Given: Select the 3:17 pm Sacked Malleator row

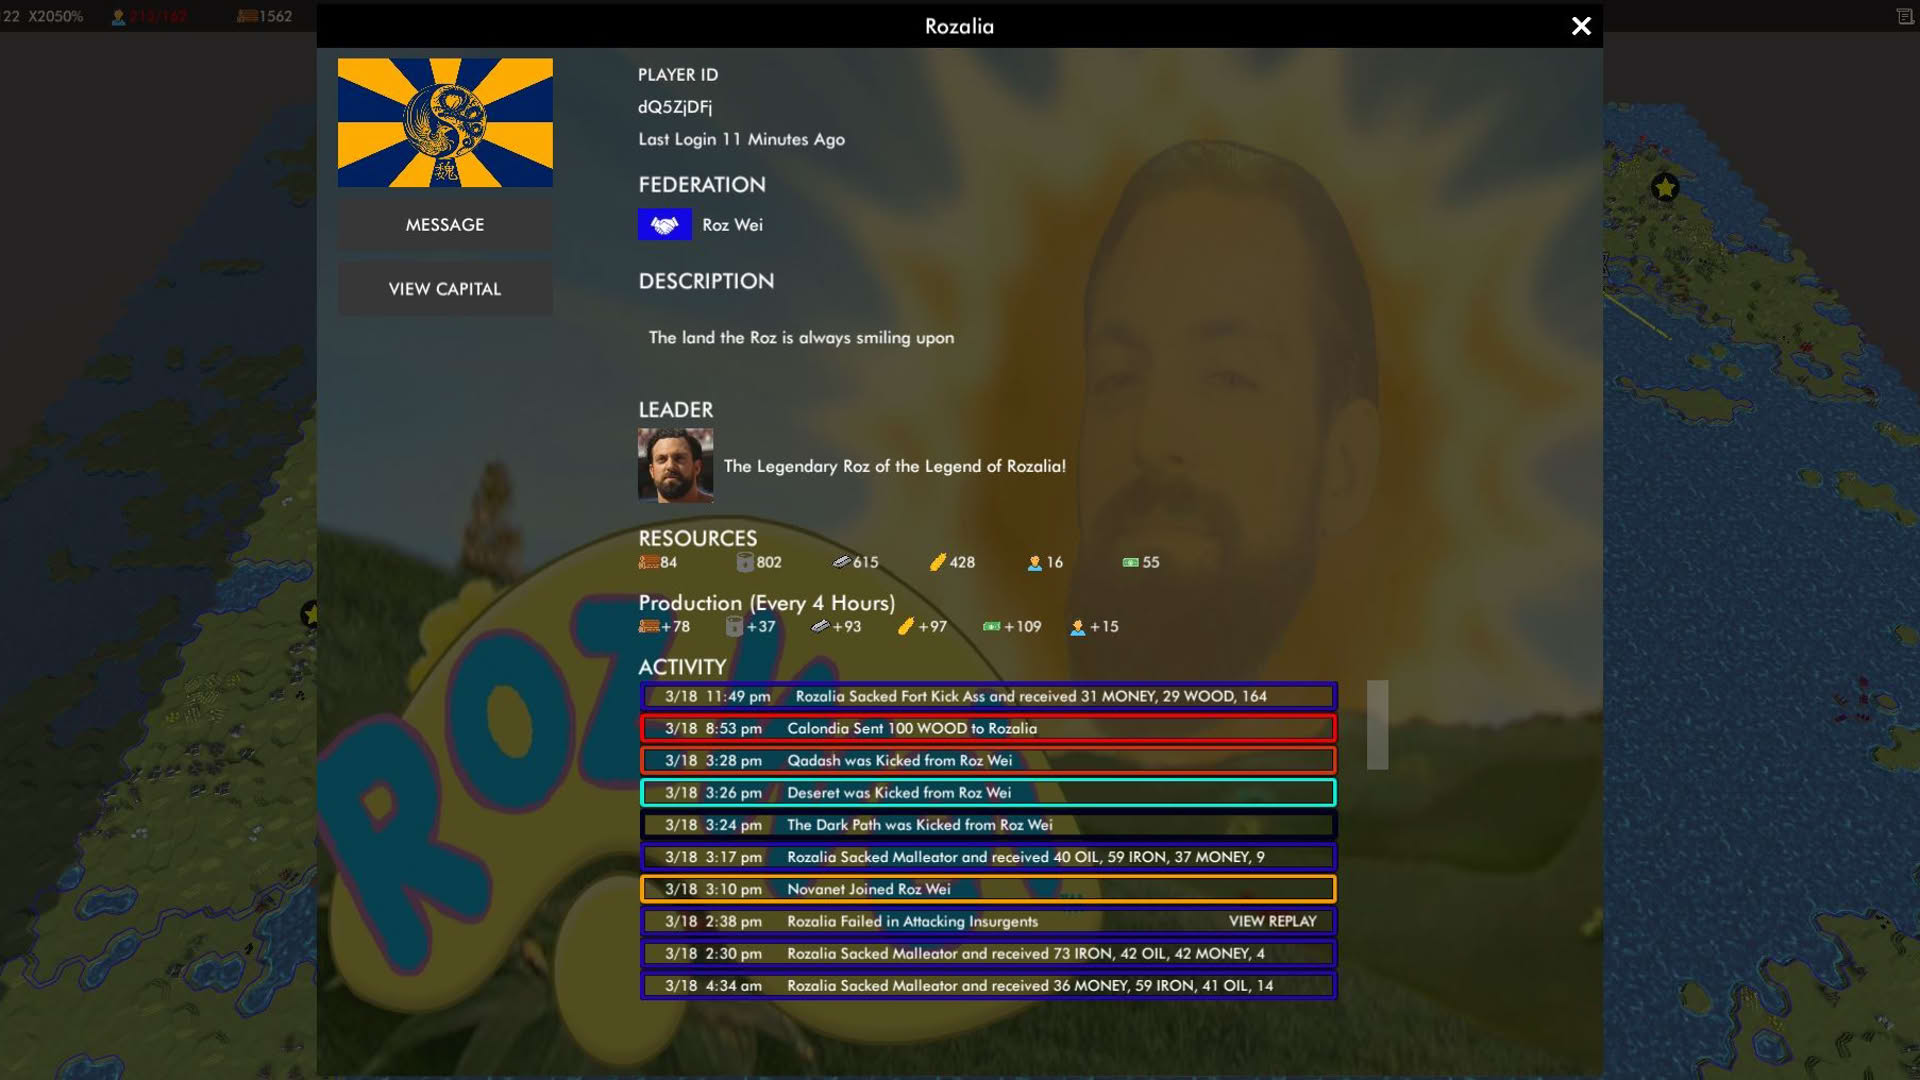Looking at the screenshot, I should coord(988,857).
